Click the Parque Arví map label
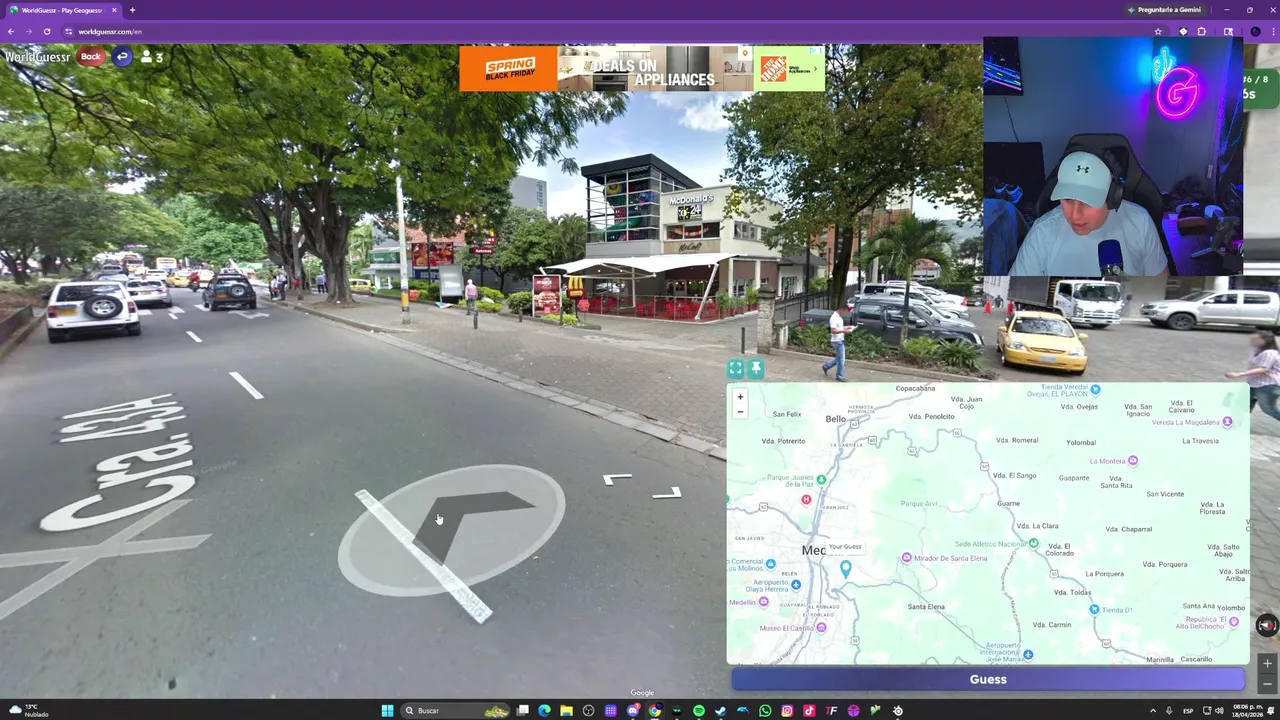Viewport: 1280px width, 720px height. 917,504
